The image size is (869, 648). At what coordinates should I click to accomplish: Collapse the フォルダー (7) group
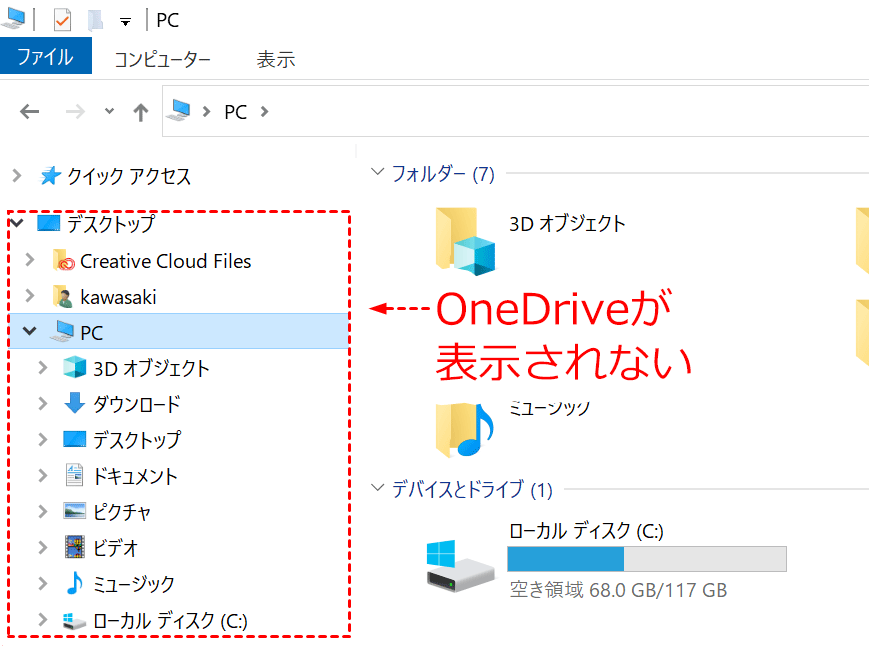377,171
